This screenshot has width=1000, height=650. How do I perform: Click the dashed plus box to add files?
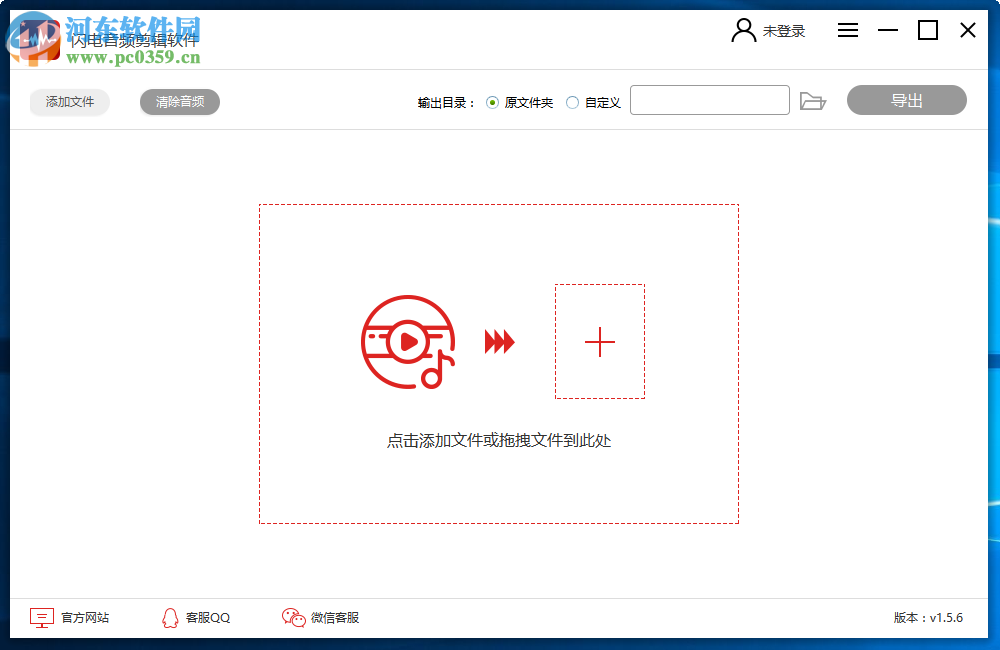coord(599,343)
